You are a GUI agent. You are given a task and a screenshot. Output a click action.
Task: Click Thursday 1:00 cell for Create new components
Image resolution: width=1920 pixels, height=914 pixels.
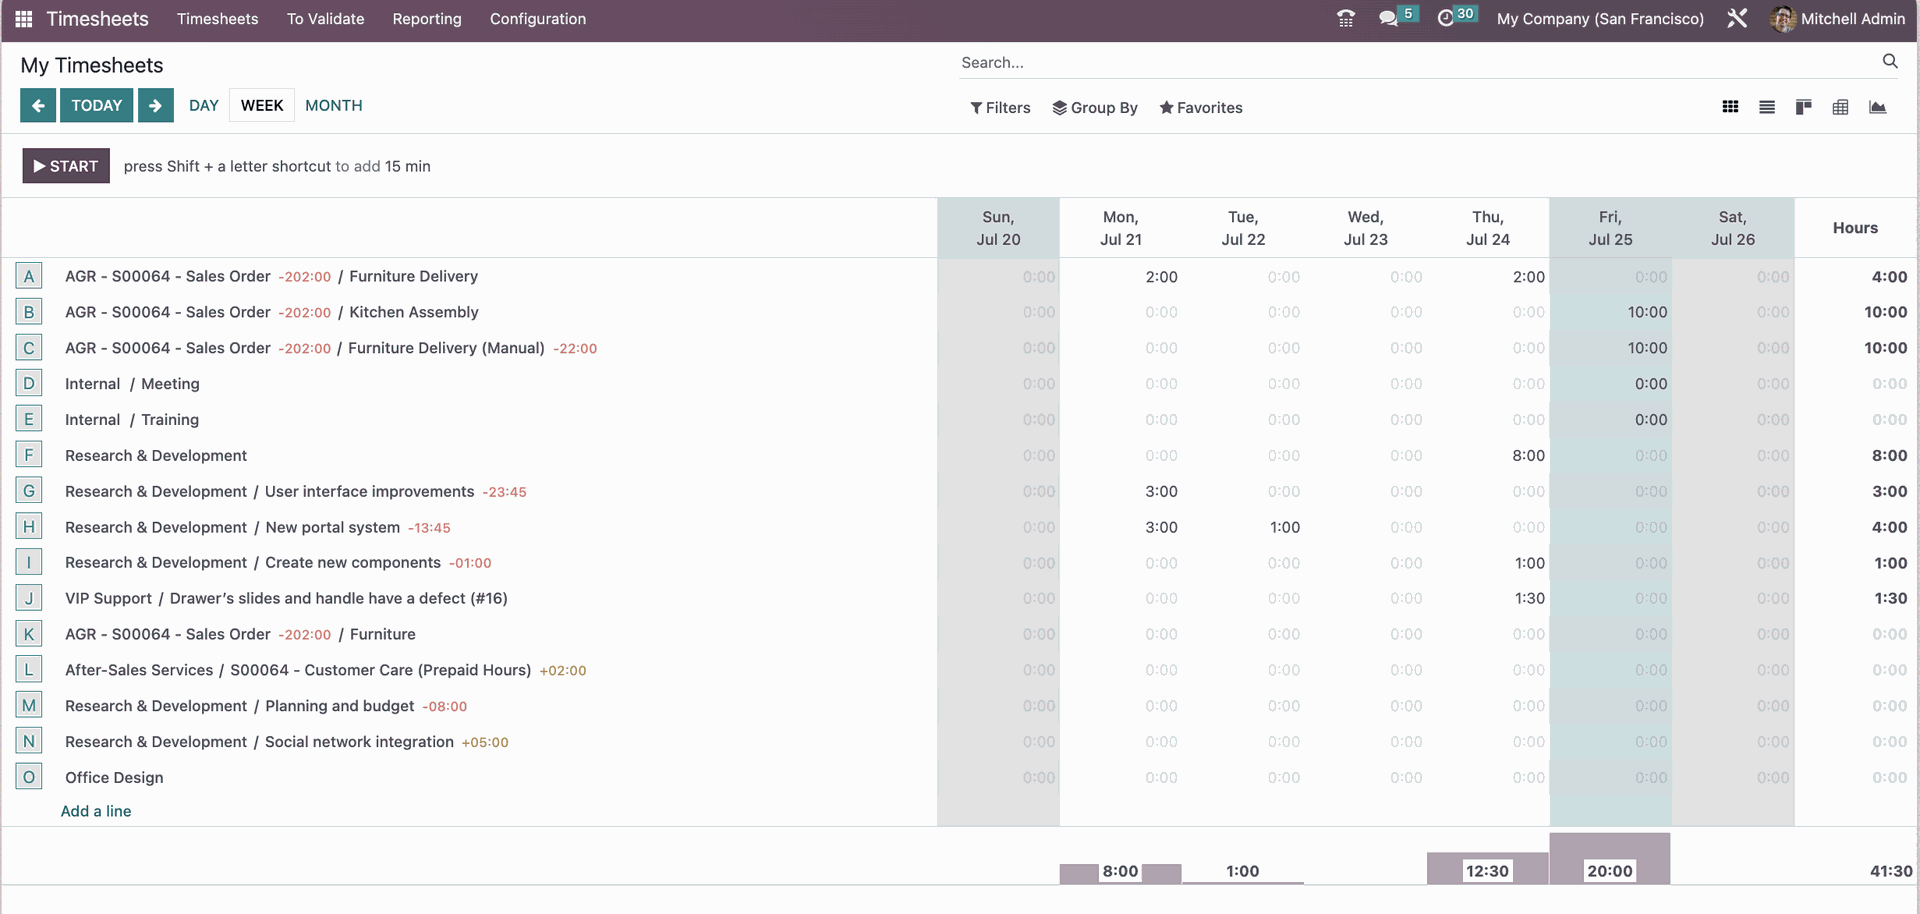point(1488,563)
